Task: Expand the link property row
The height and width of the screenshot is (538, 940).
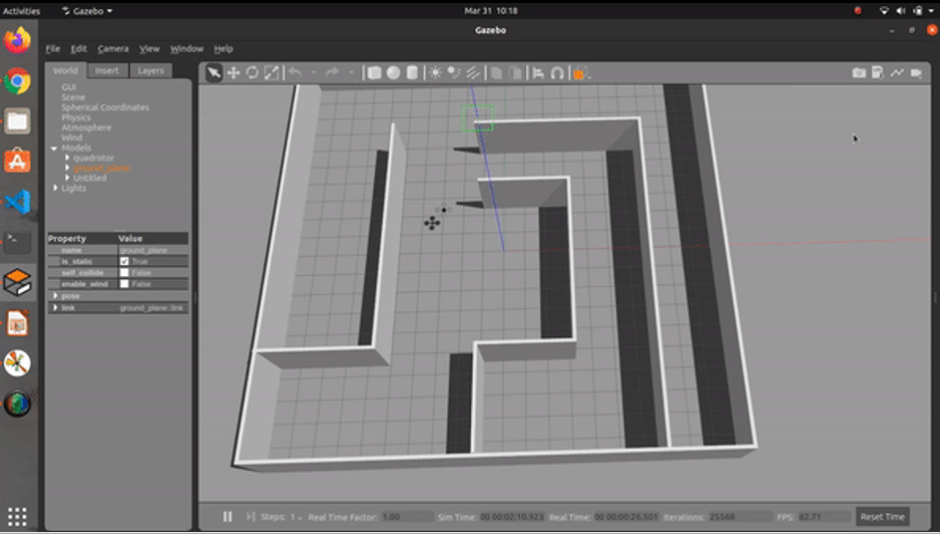Action: point(55,308)
